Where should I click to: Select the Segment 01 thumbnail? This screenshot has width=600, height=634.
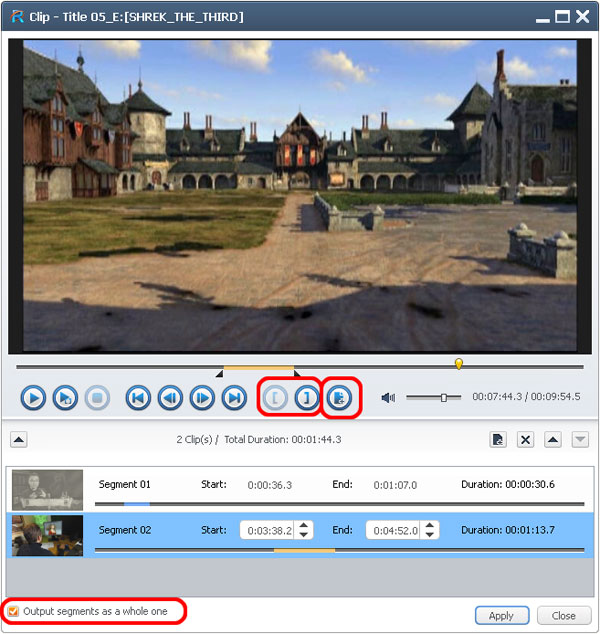click(x=47, y=490)
